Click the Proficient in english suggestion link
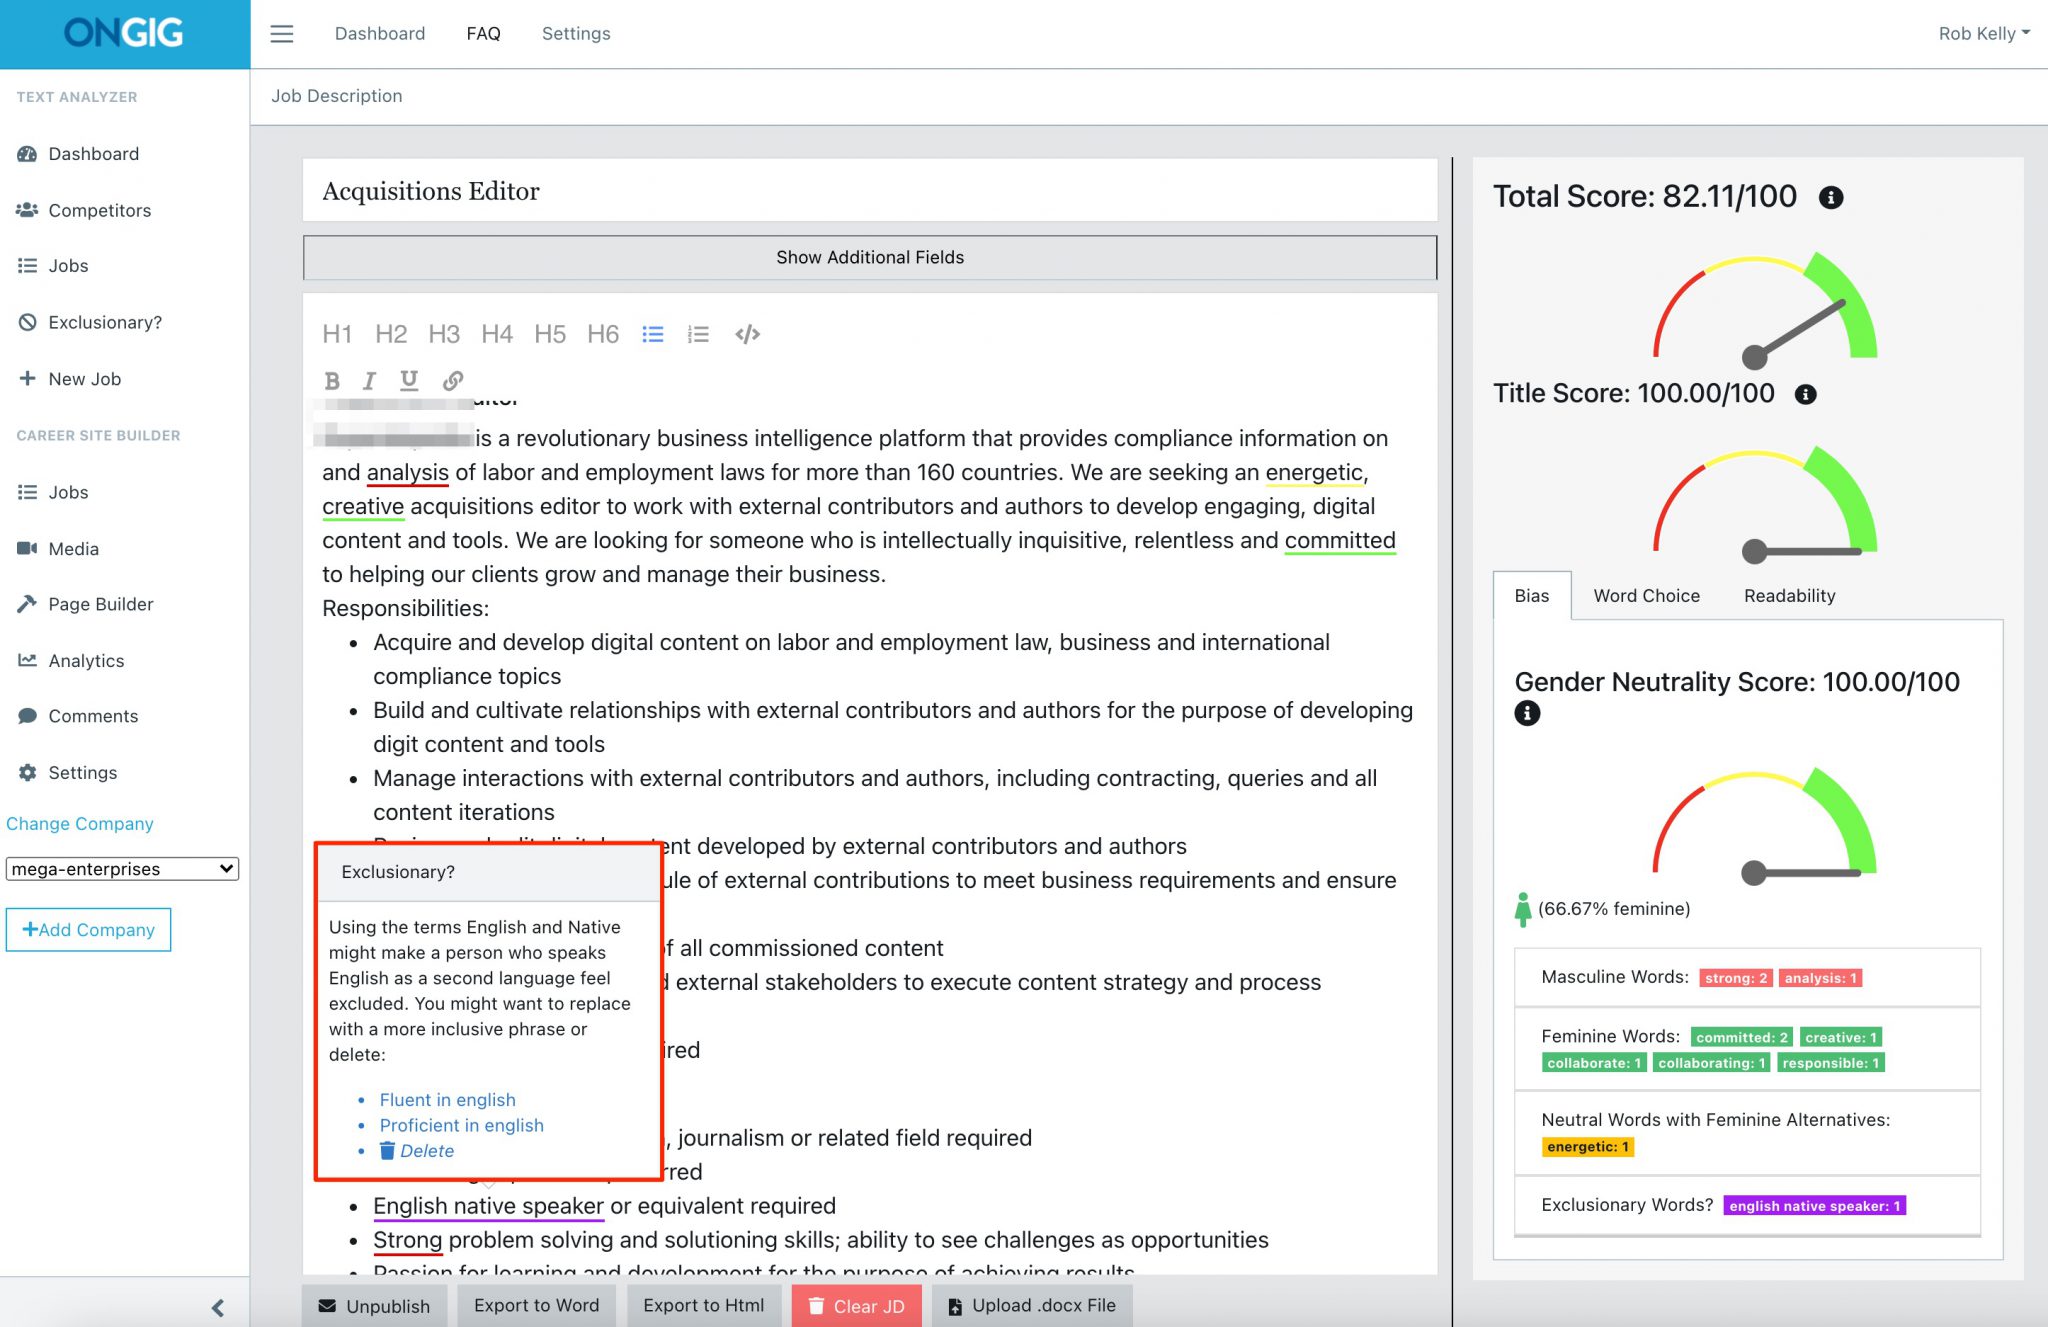The image size is (2048, 1327). 466,1124
